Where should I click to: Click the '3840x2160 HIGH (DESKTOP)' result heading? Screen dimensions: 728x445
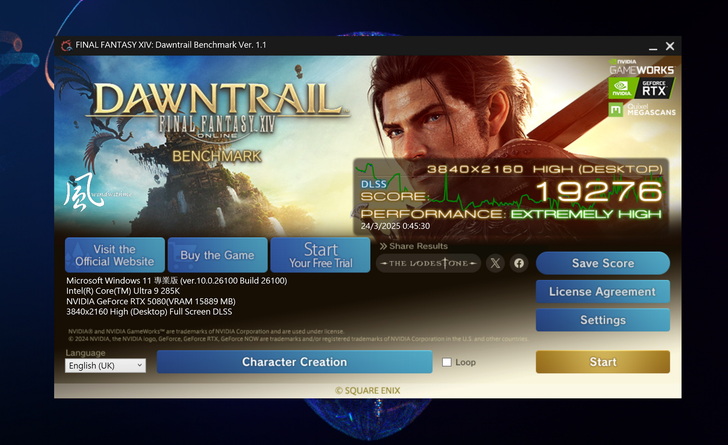pyautogui.click(x=545, y=169)
